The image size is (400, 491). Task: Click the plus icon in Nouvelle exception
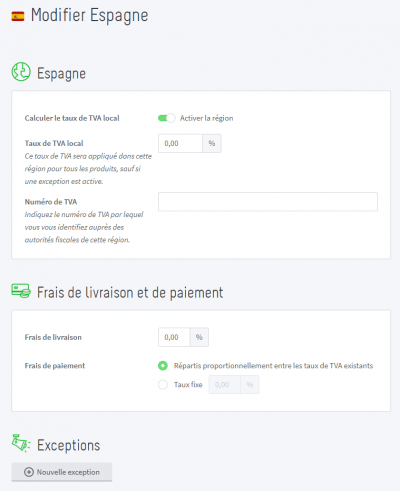29,472
